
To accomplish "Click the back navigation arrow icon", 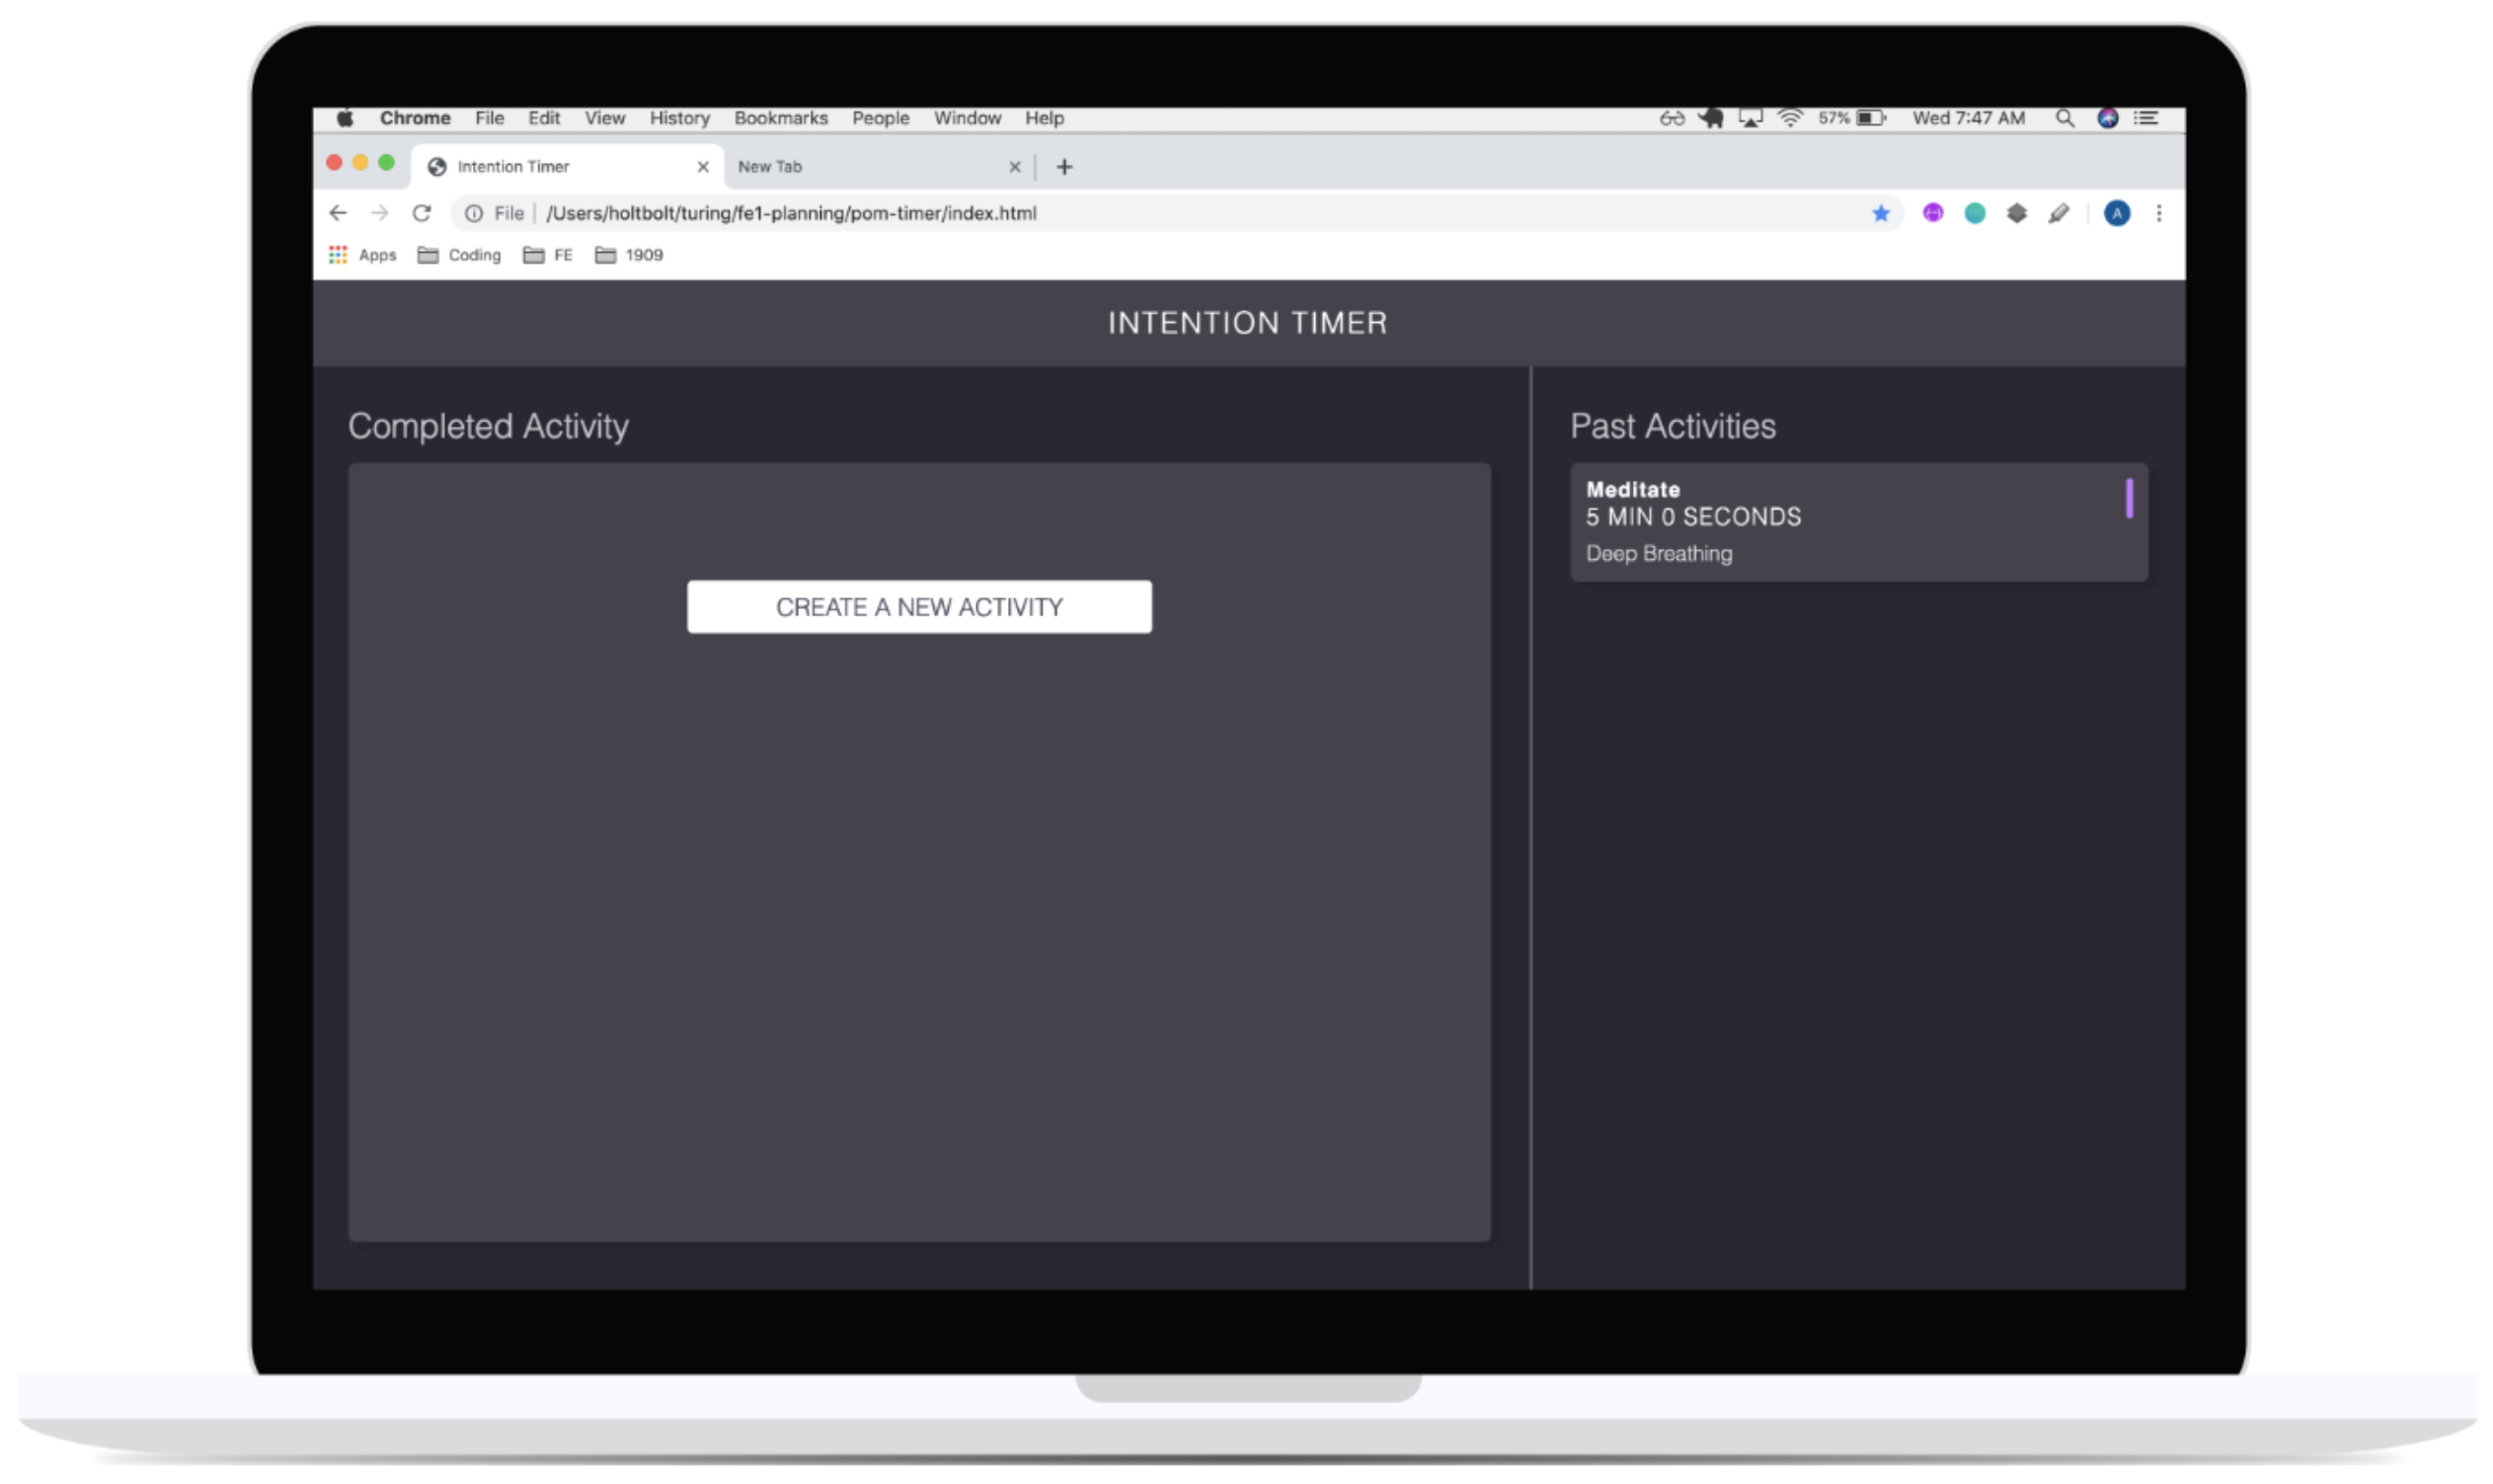I will (338, 212).
